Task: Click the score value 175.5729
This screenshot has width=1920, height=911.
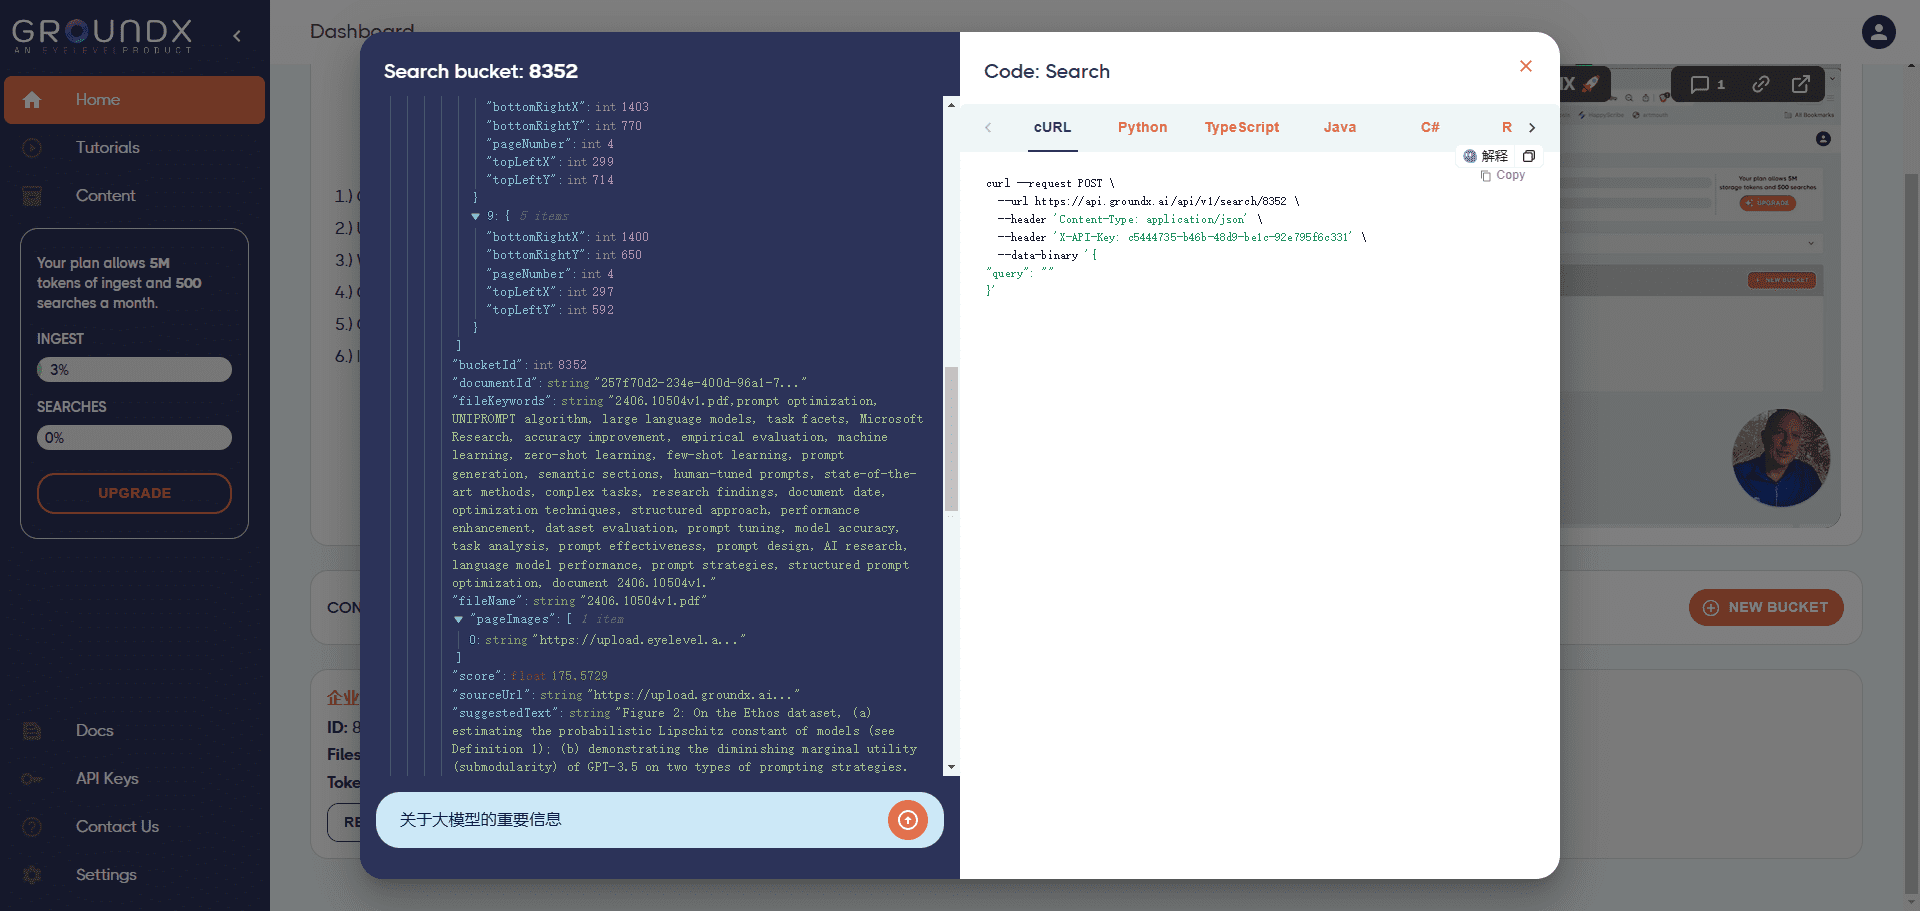Action: click(x=580, y=676)
